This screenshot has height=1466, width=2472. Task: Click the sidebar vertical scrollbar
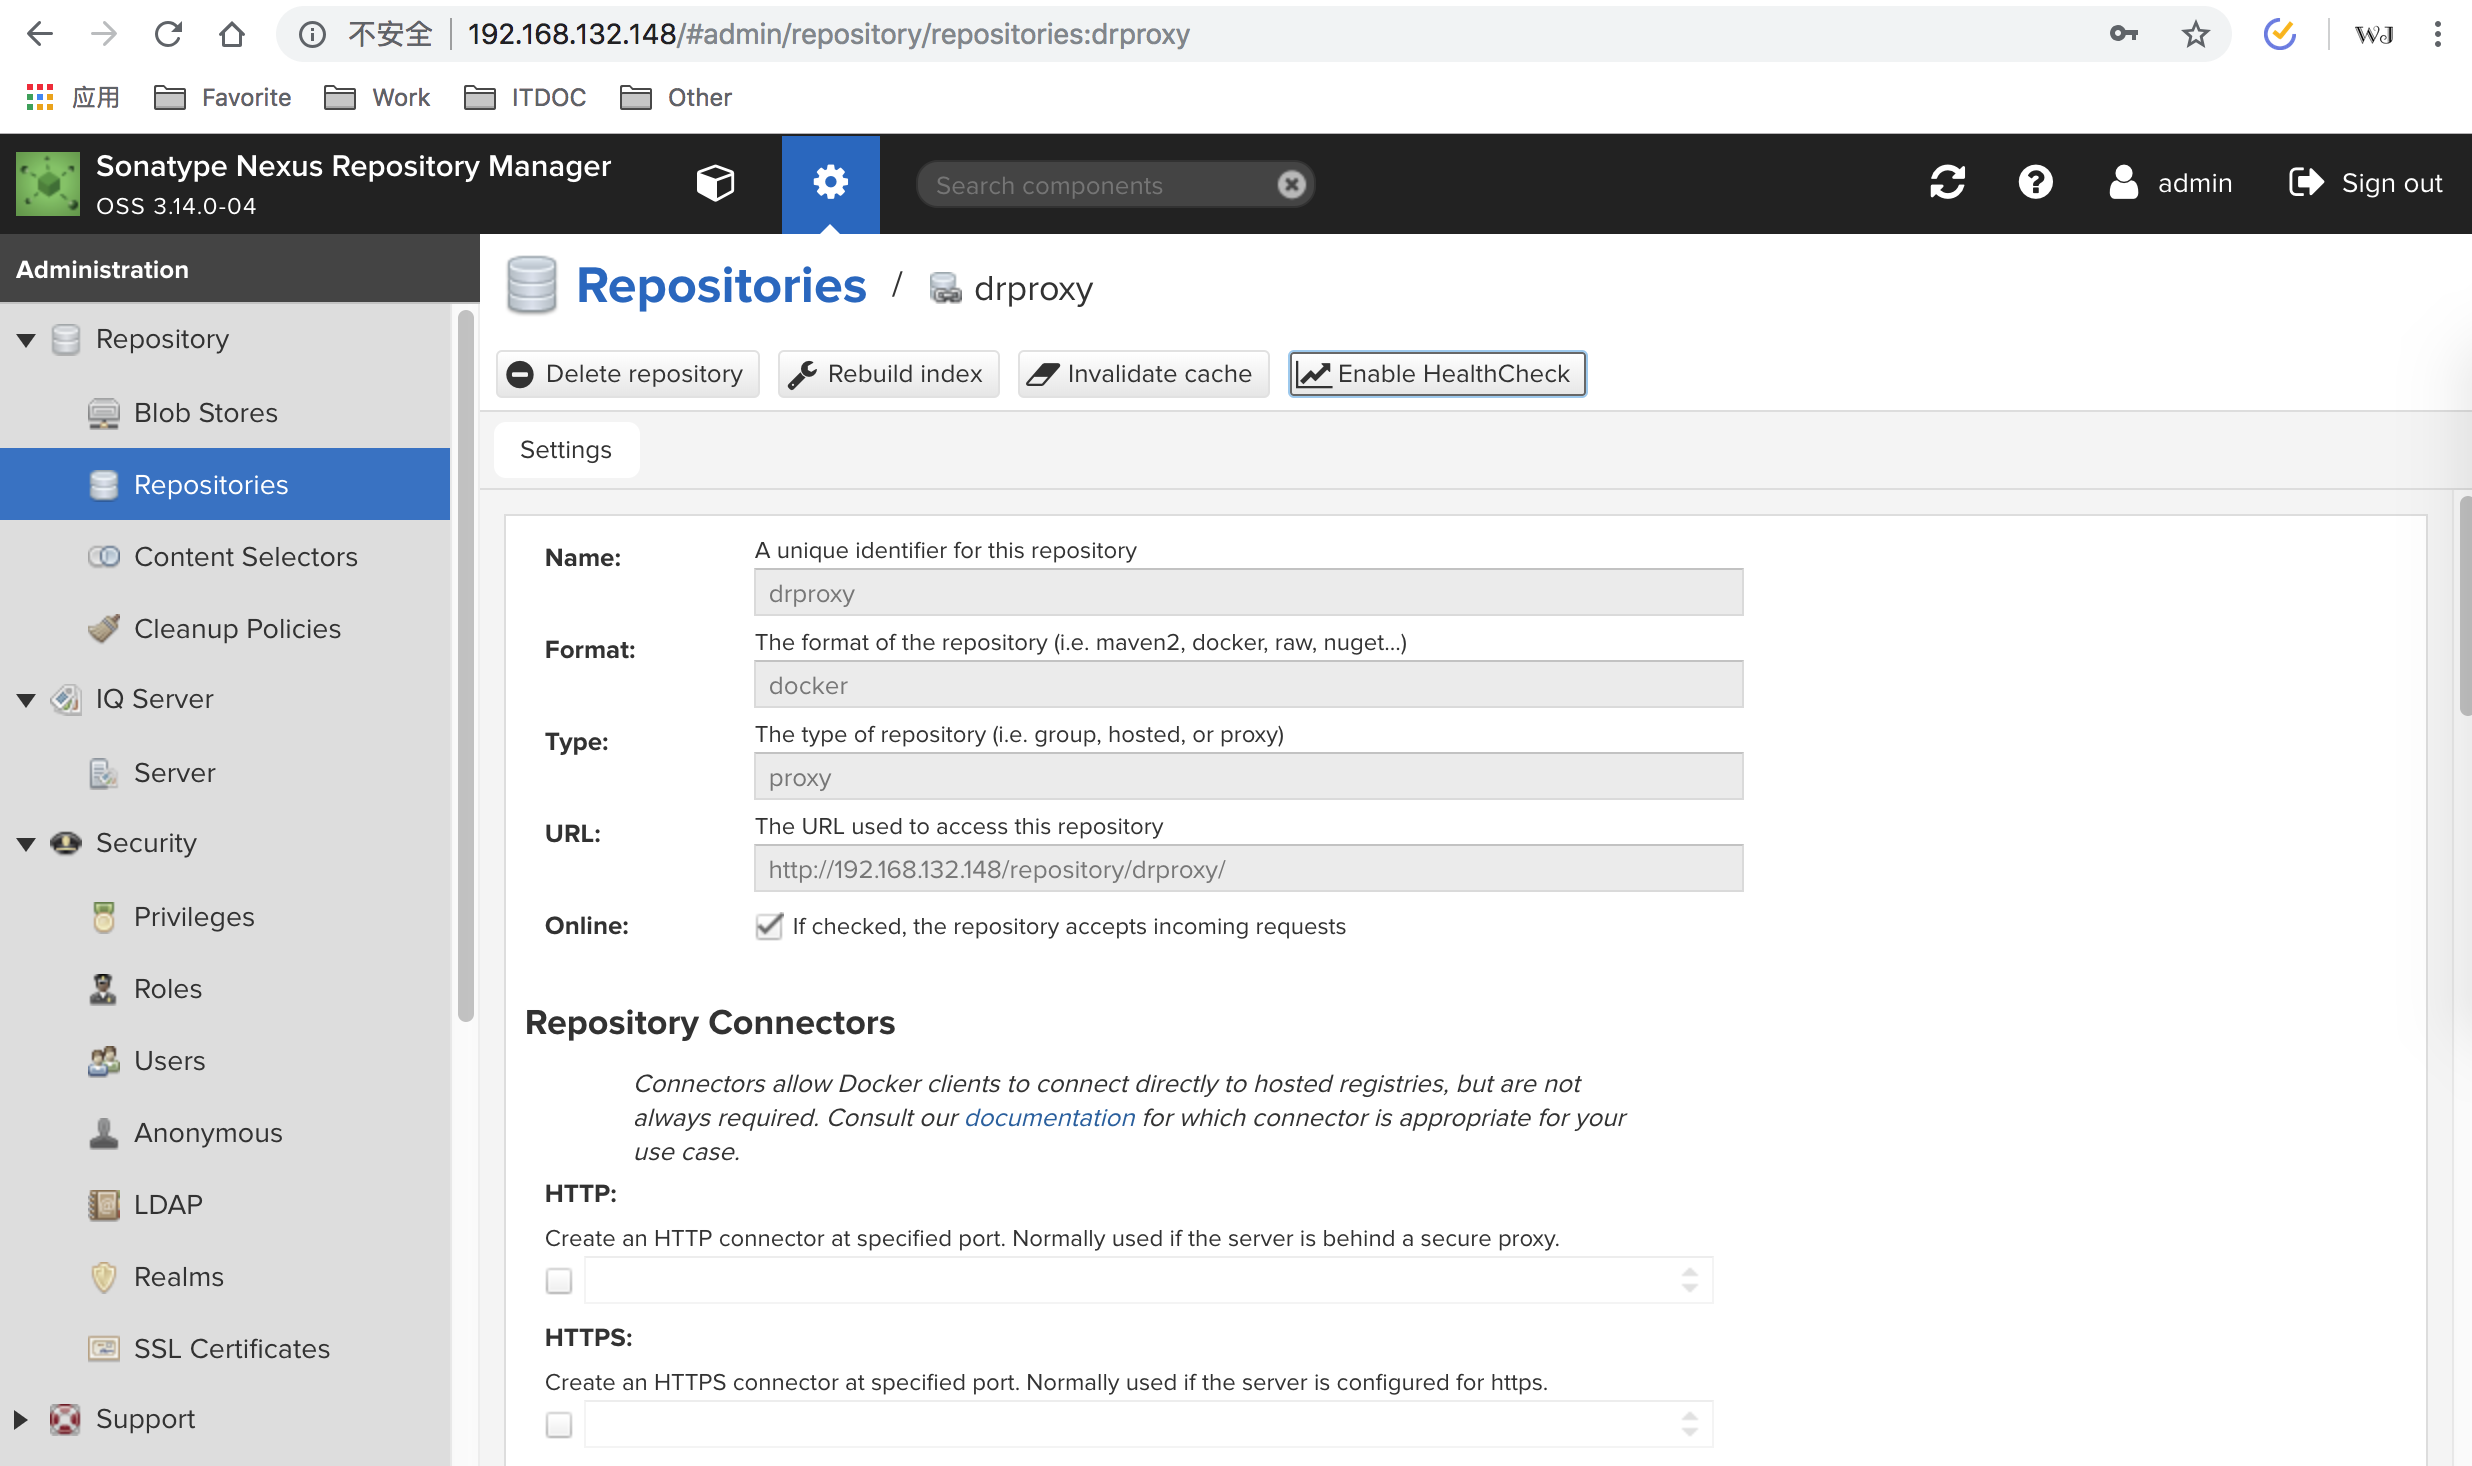[465, 666]
